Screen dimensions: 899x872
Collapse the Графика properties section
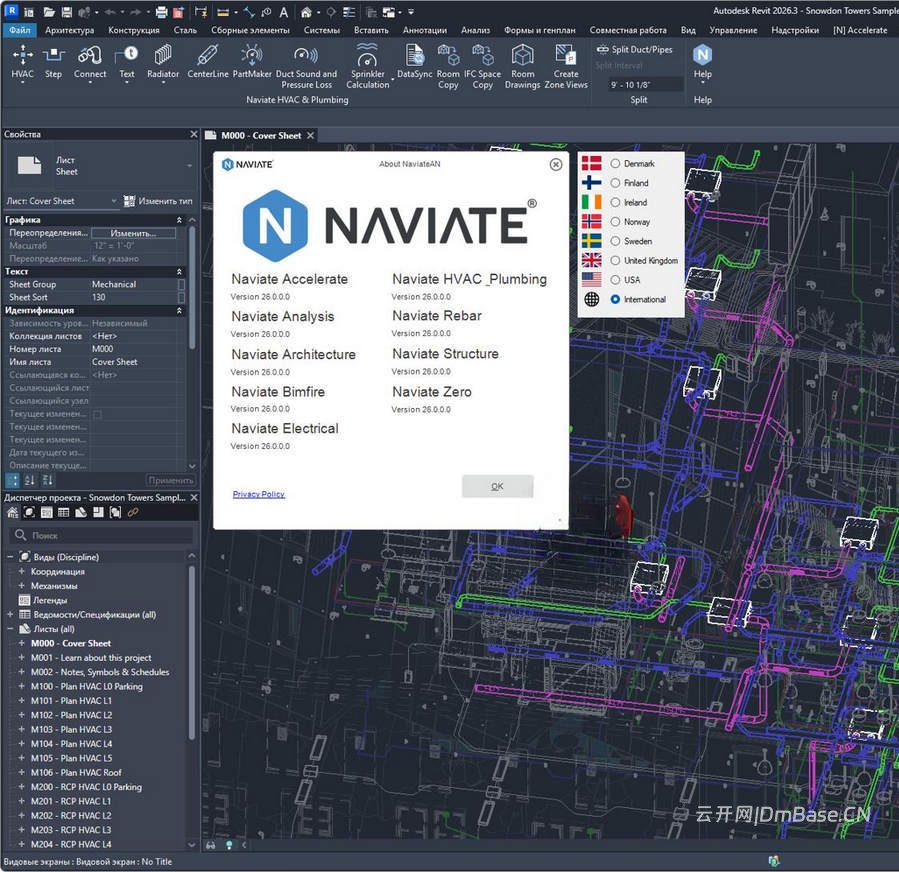[179, 220]
